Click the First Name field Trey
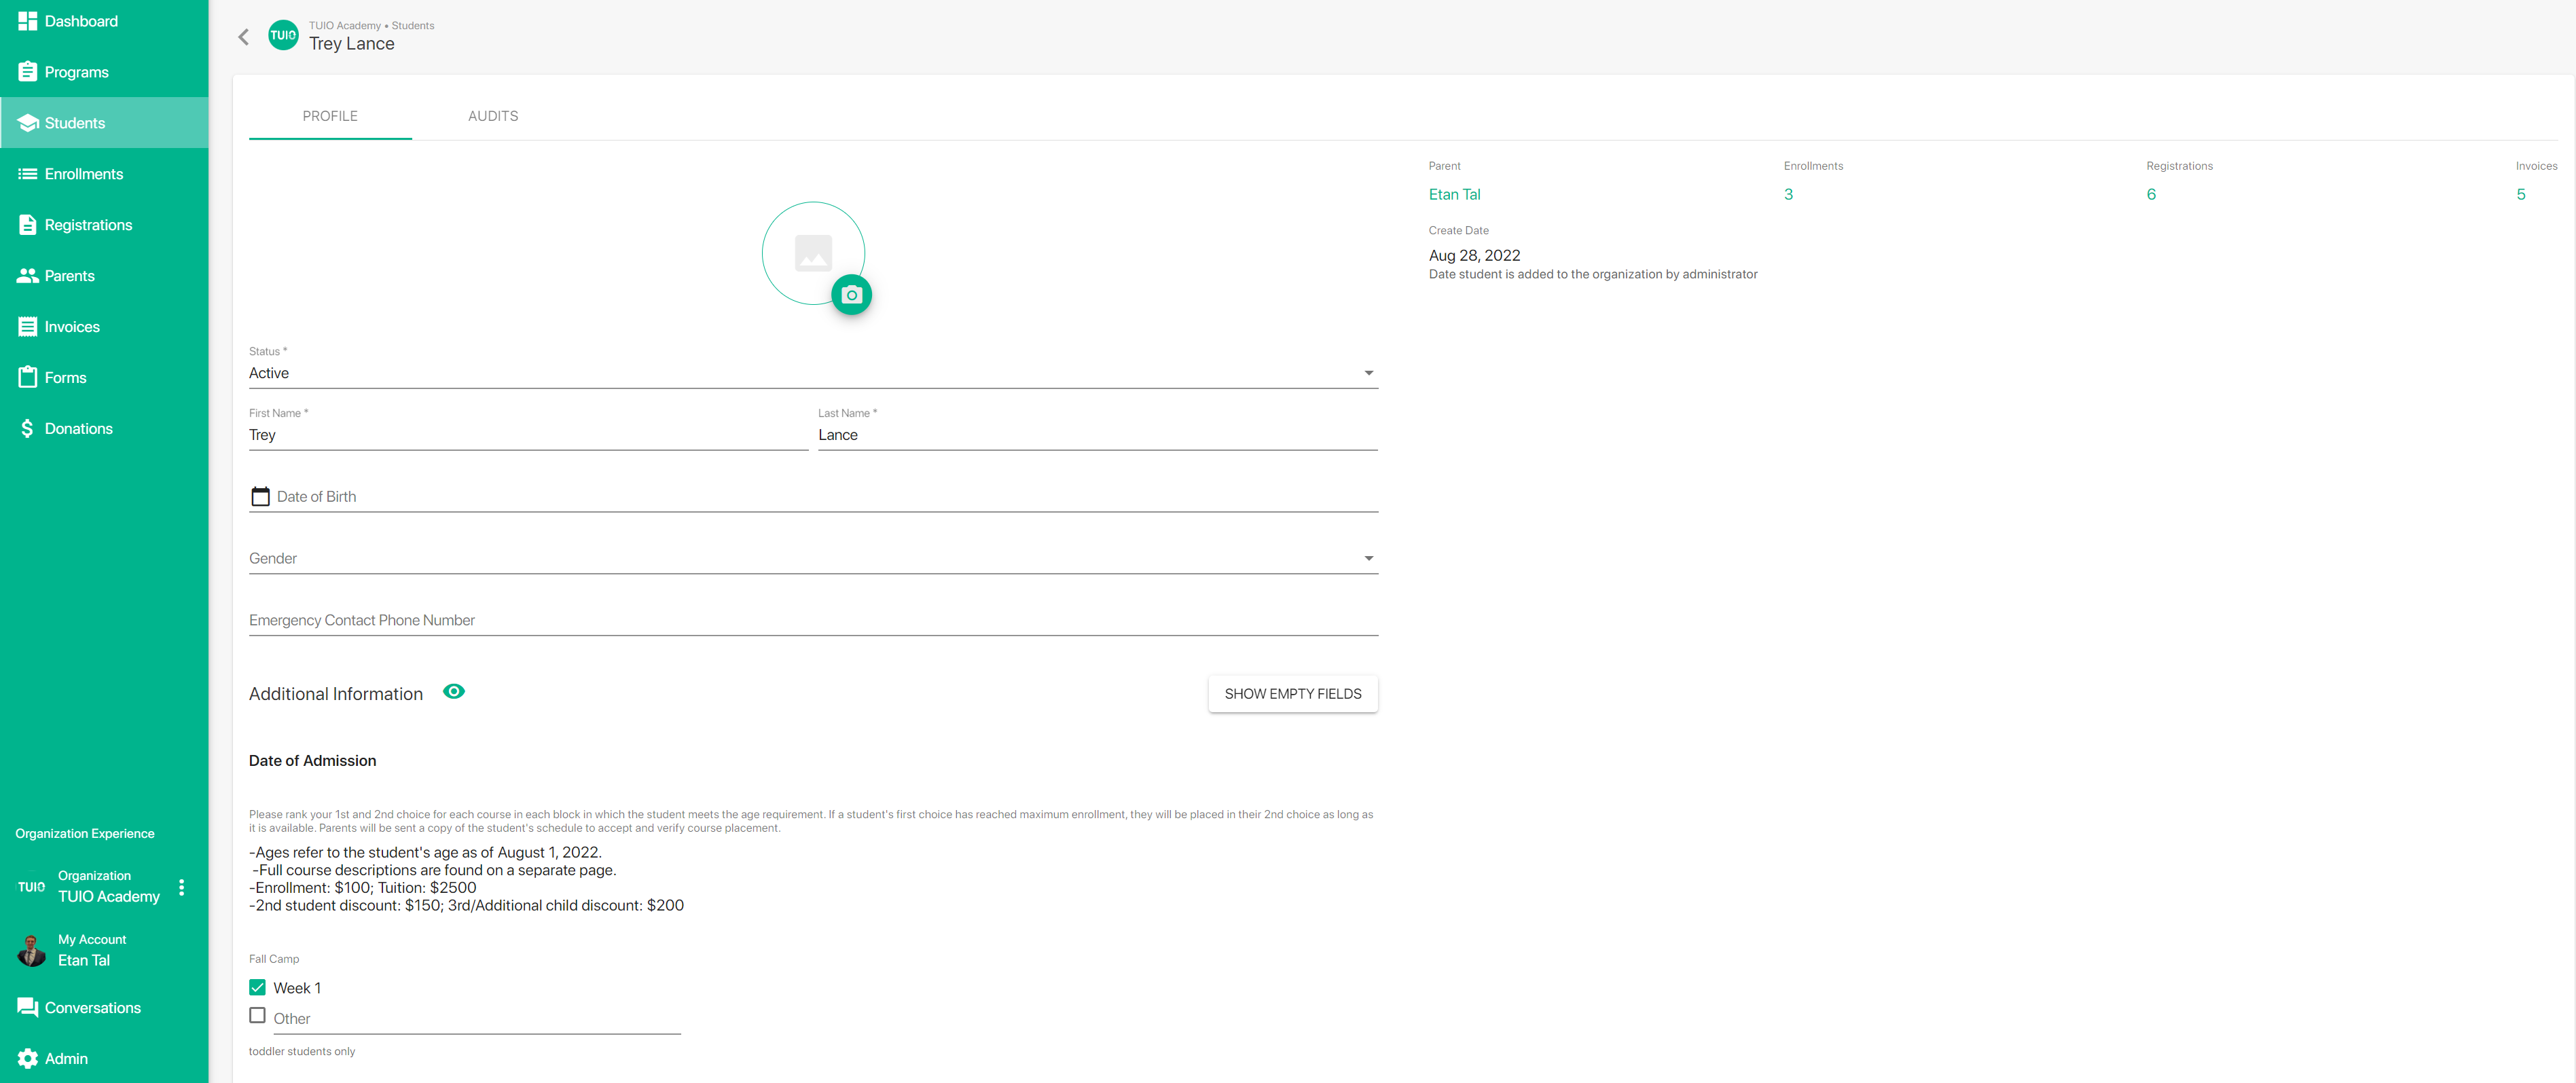 pos(528,435)
